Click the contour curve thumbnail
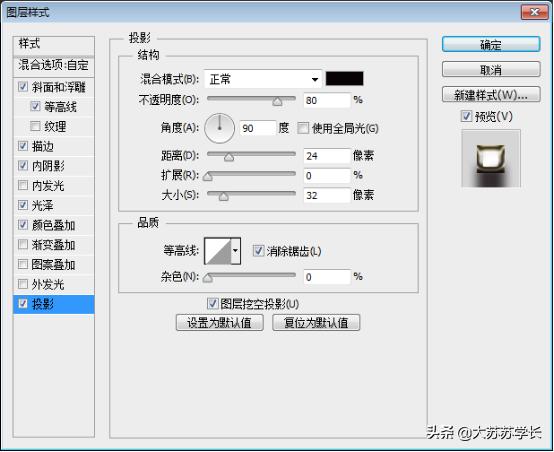This screenshot has width=554, height=452. [218, 251]
